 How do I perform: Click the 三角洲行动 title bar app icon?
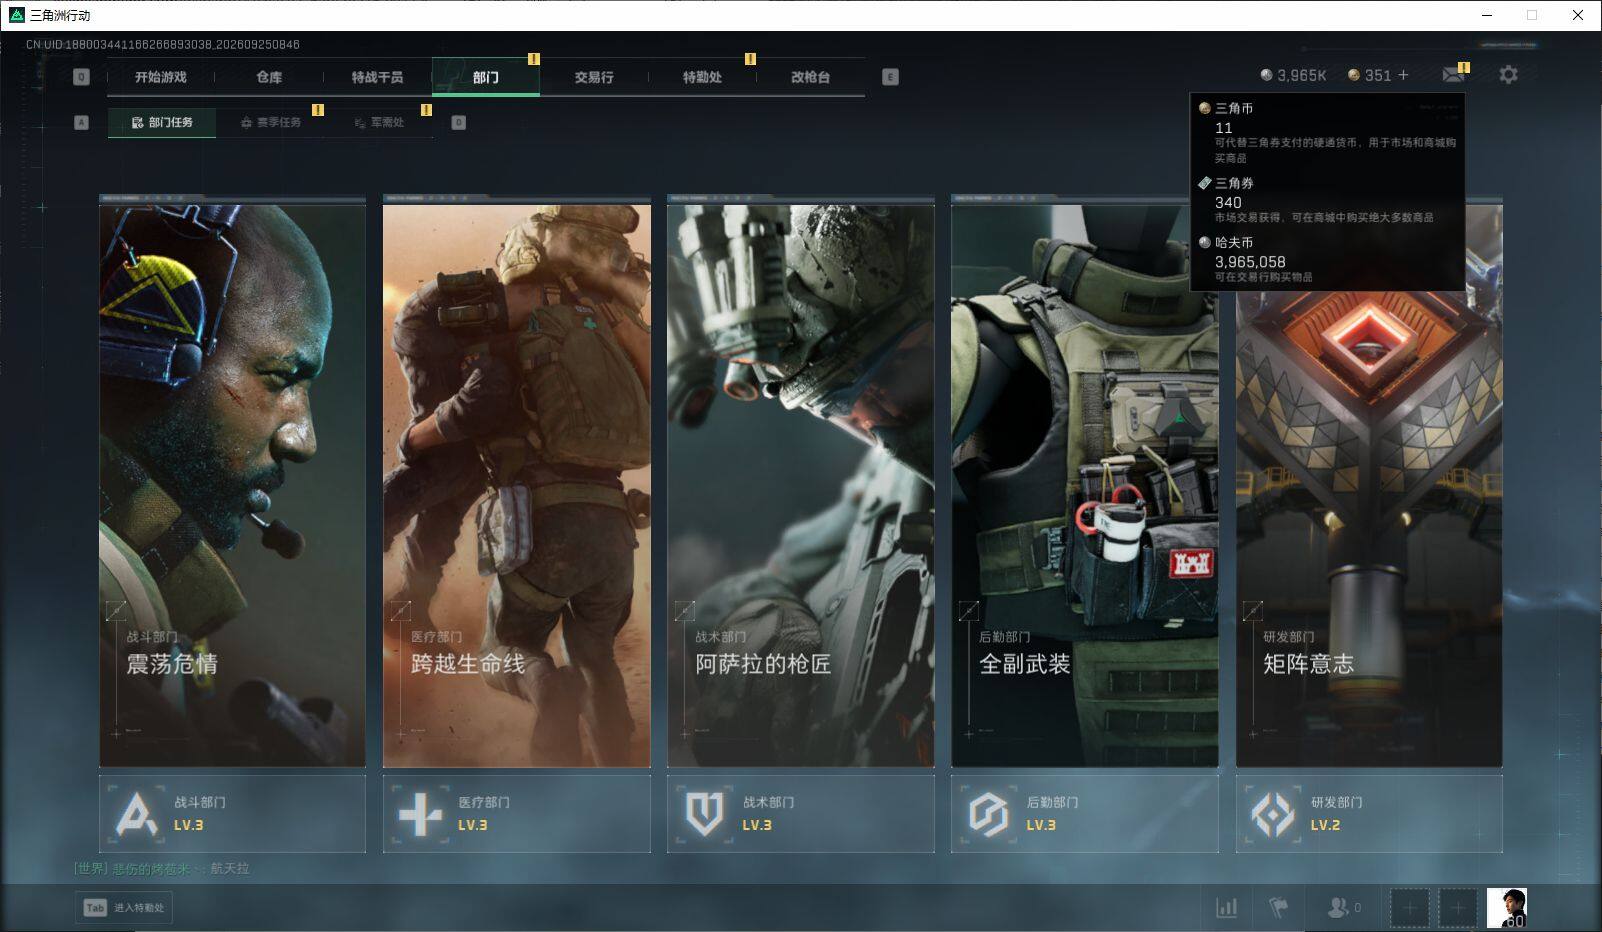16,15
